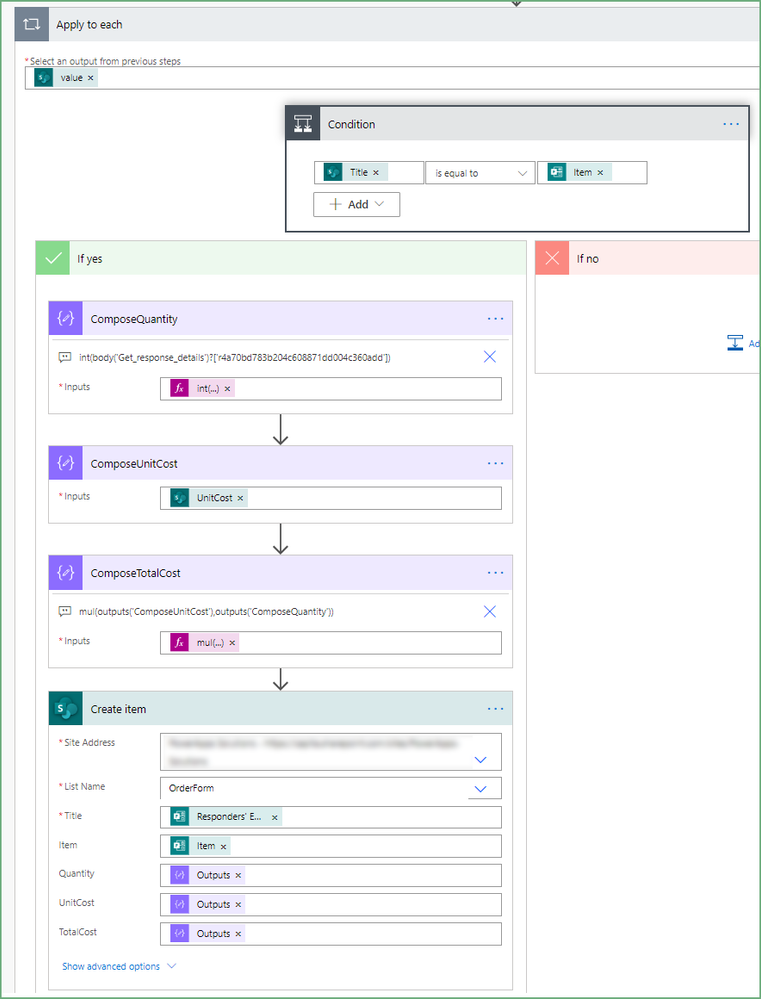Click in the ComposeQuantity Inputs field

click(331, 389)
